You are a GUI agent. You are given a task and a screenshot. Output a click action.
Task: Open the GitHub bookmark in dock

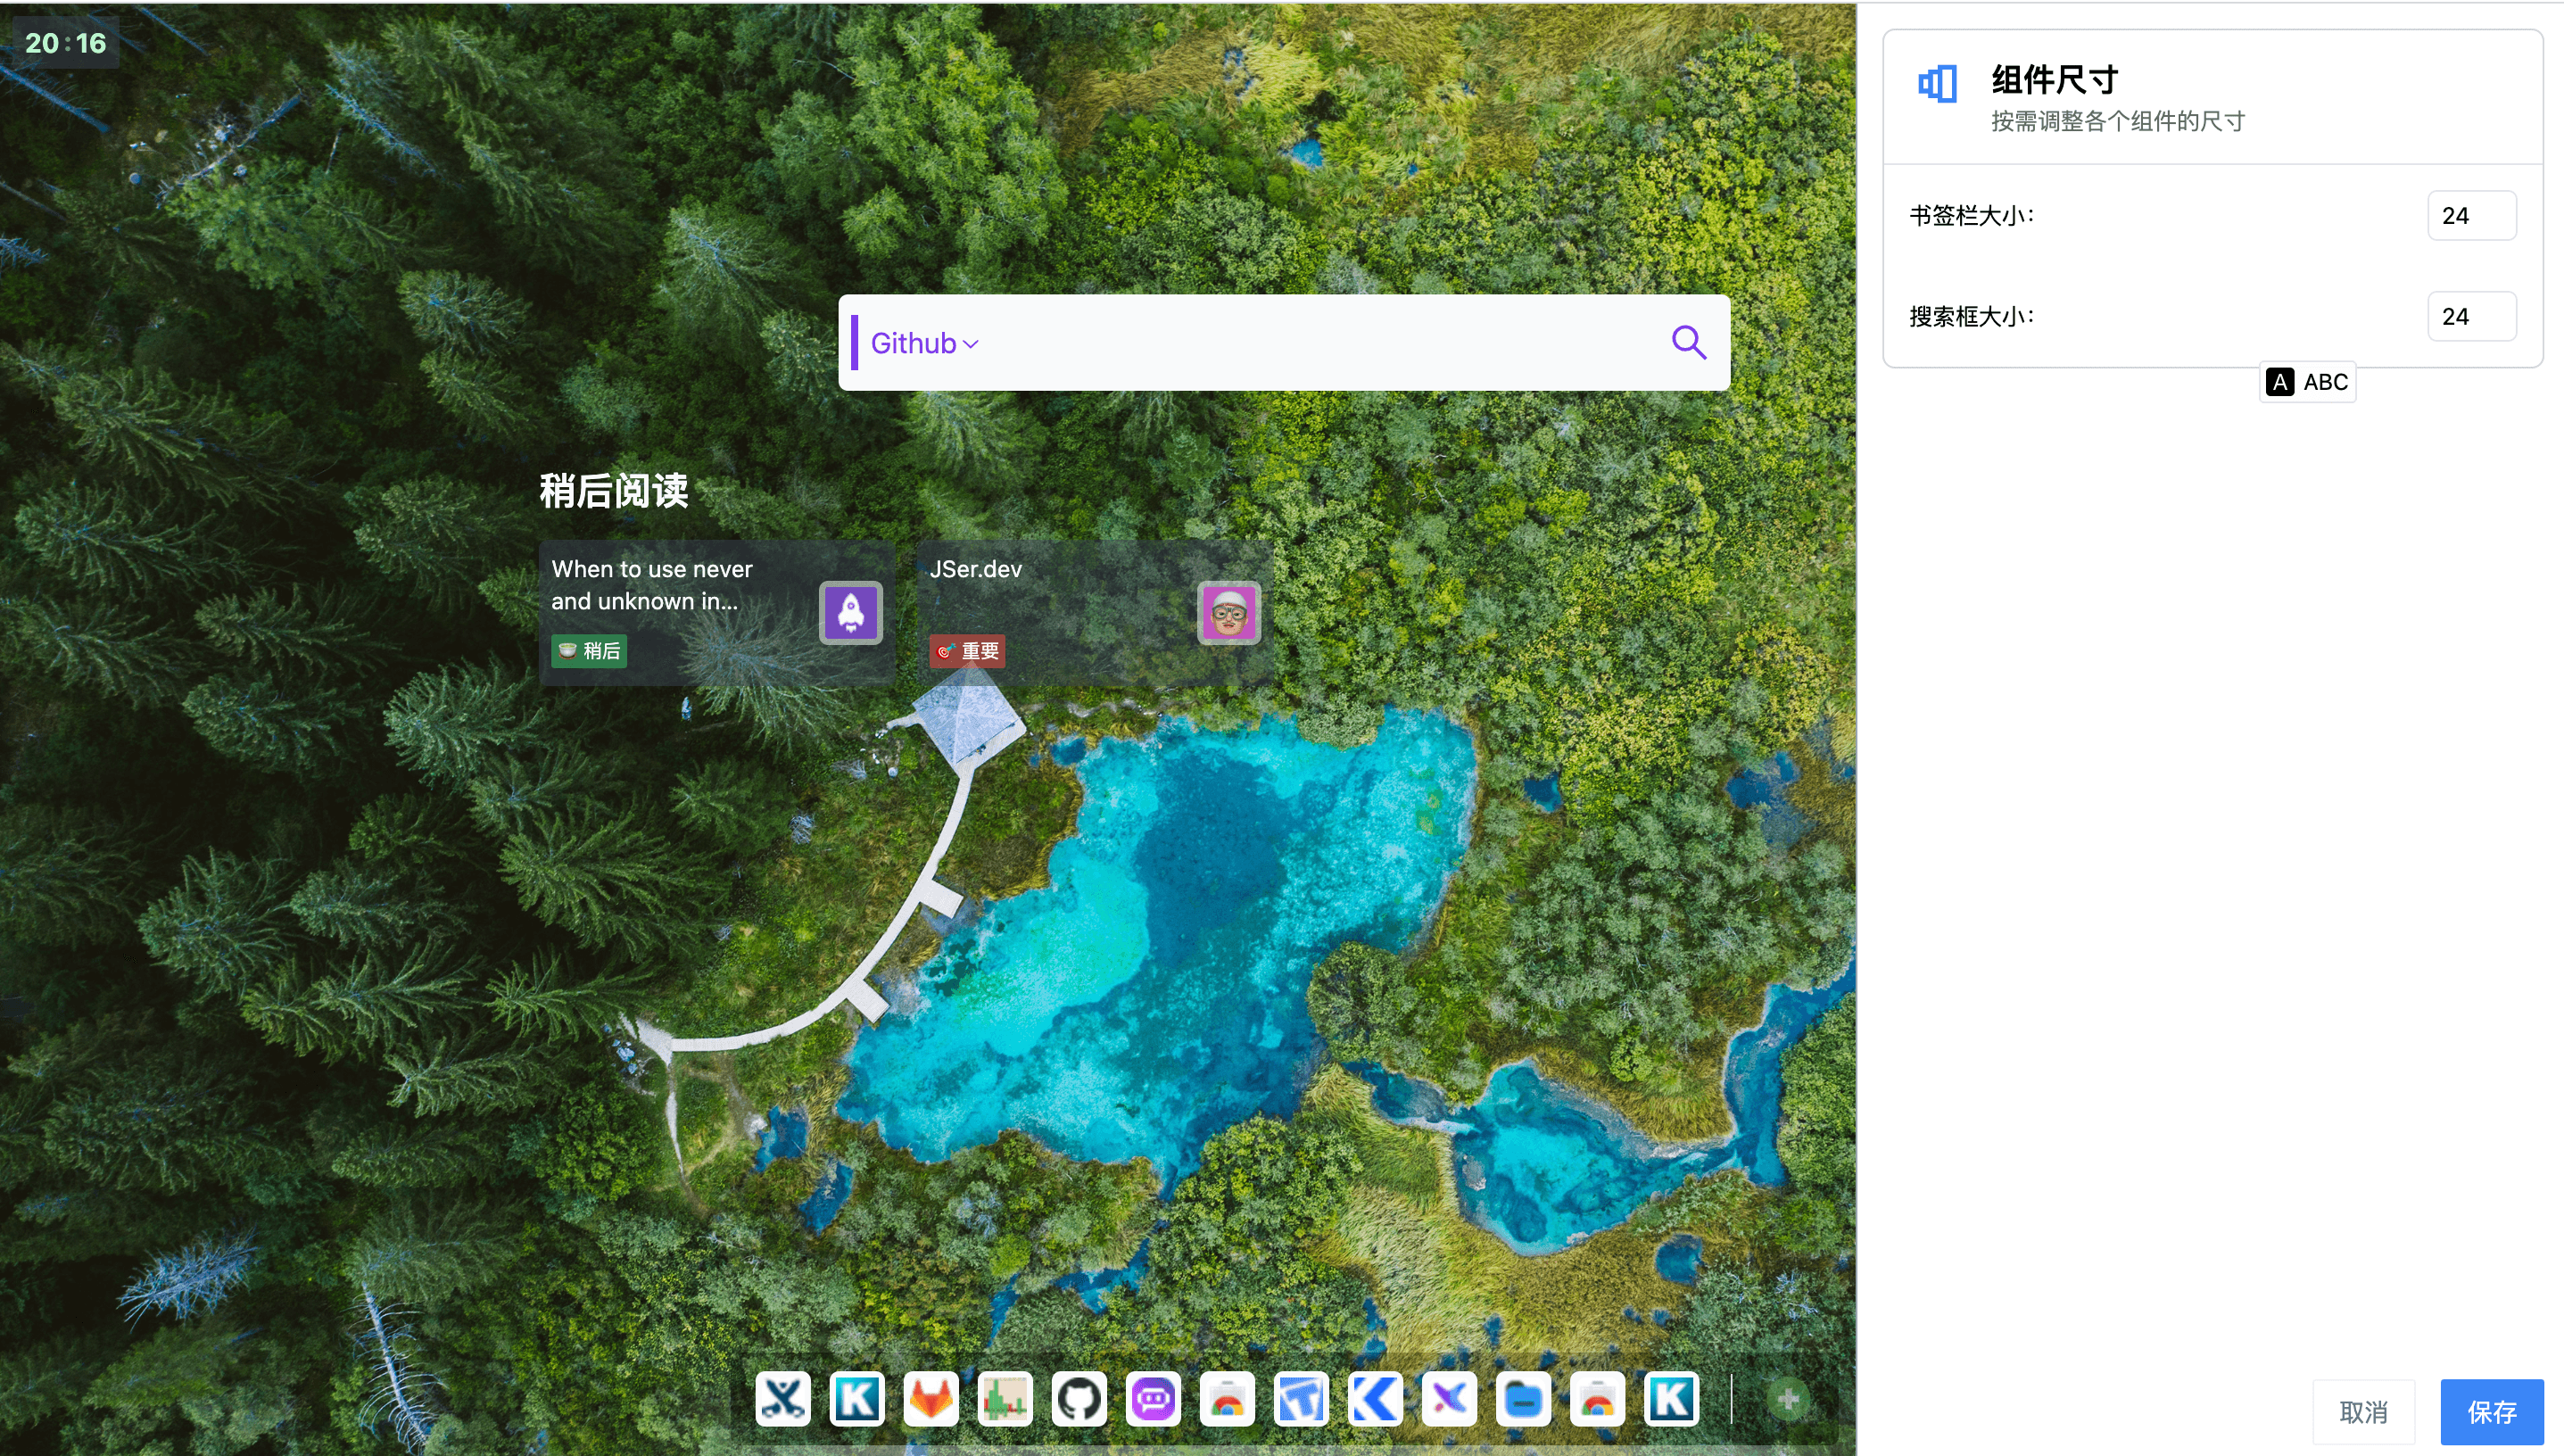coord(1079,1399)
